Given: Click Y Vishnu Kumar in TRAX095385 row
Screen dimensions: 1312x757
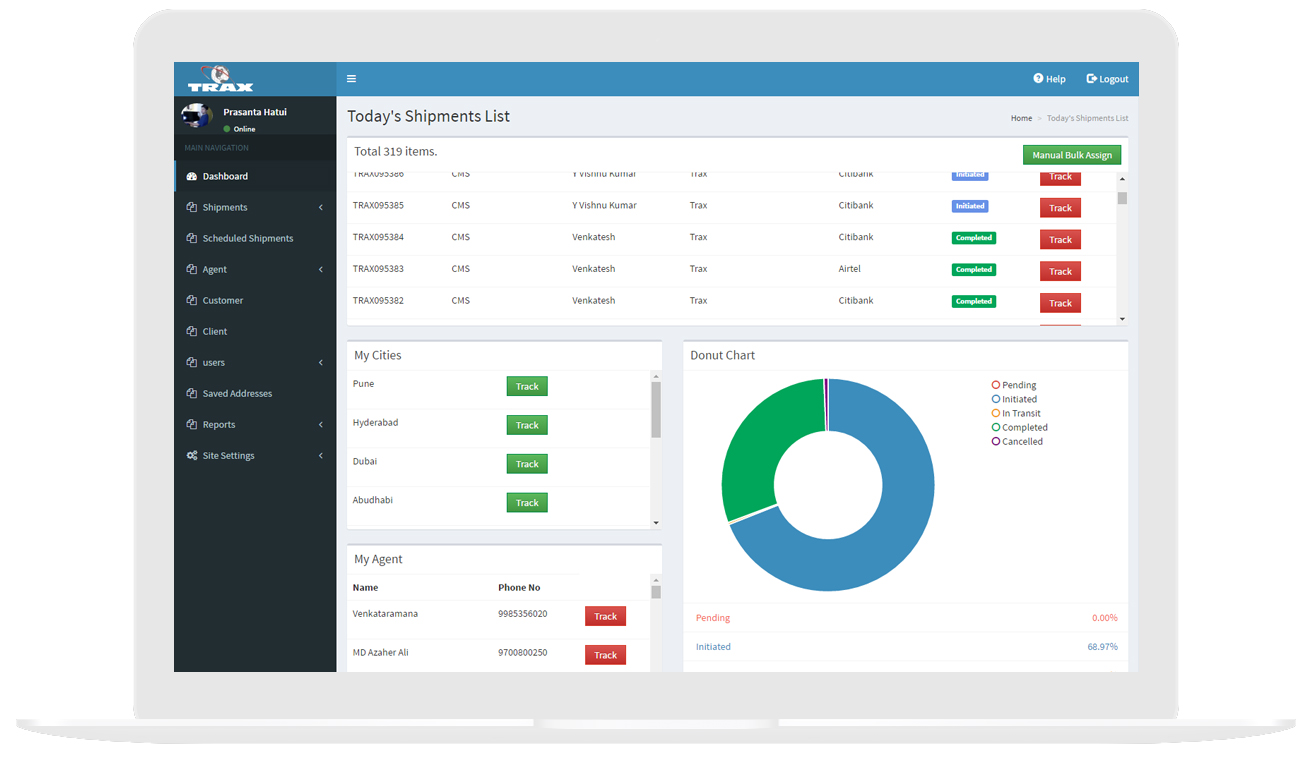Looking at the screenshot, I should (605, 206).
